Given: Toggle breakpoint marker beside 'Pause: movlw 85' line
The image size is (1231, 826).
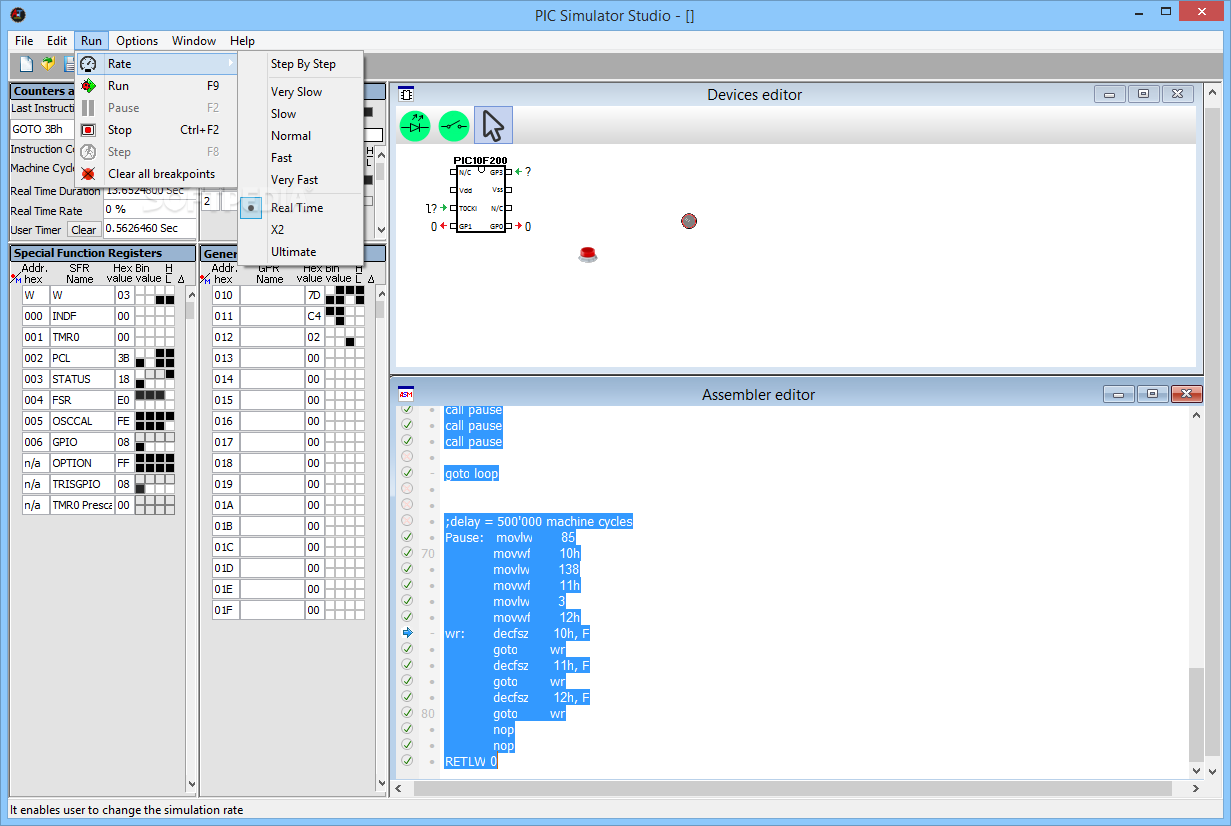Looking at the screenshot, I should point(407,537).
